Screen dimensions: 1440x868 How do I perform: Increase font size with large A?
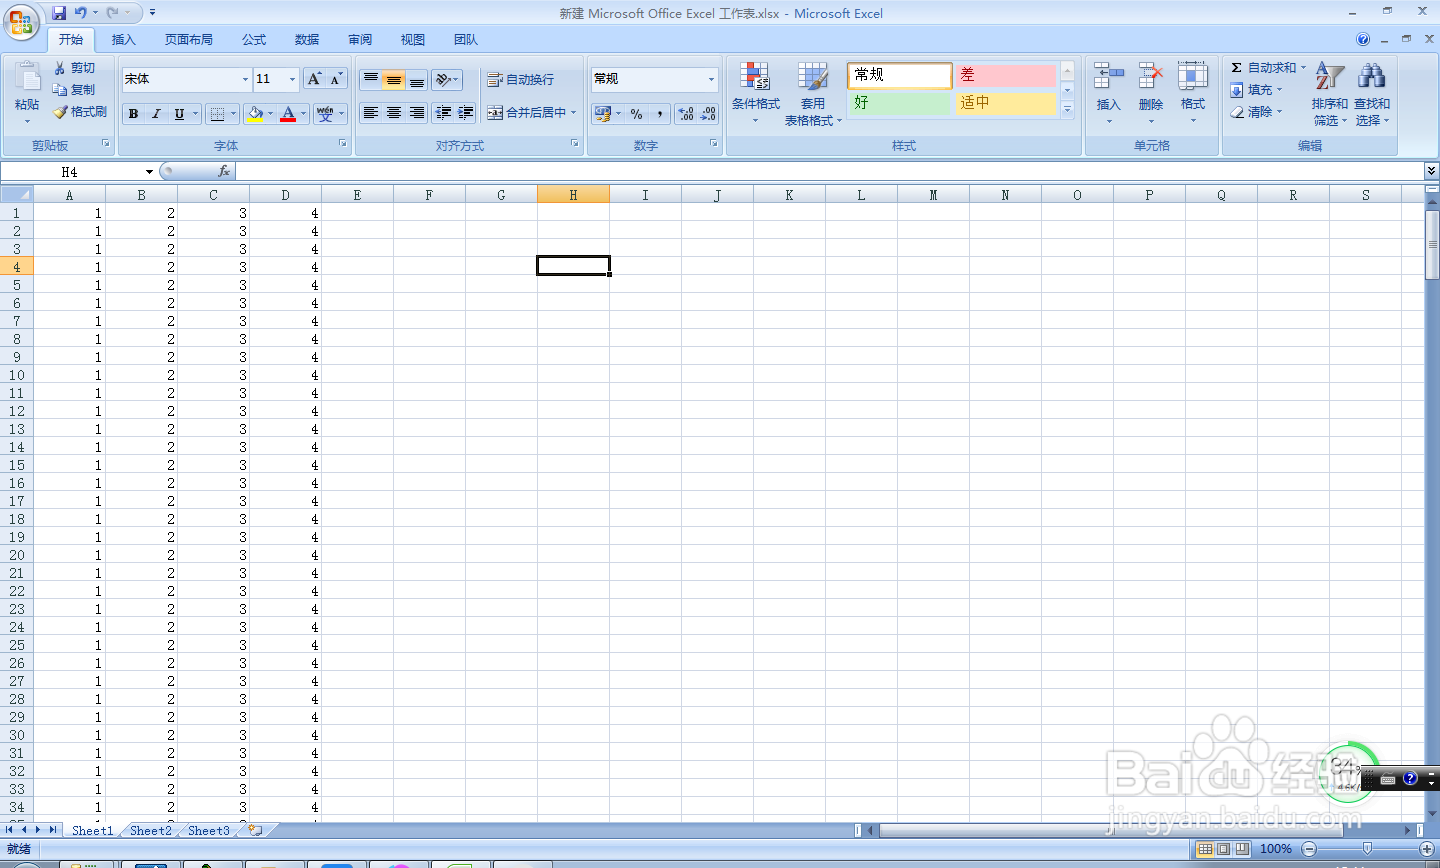tap(314, 79)
